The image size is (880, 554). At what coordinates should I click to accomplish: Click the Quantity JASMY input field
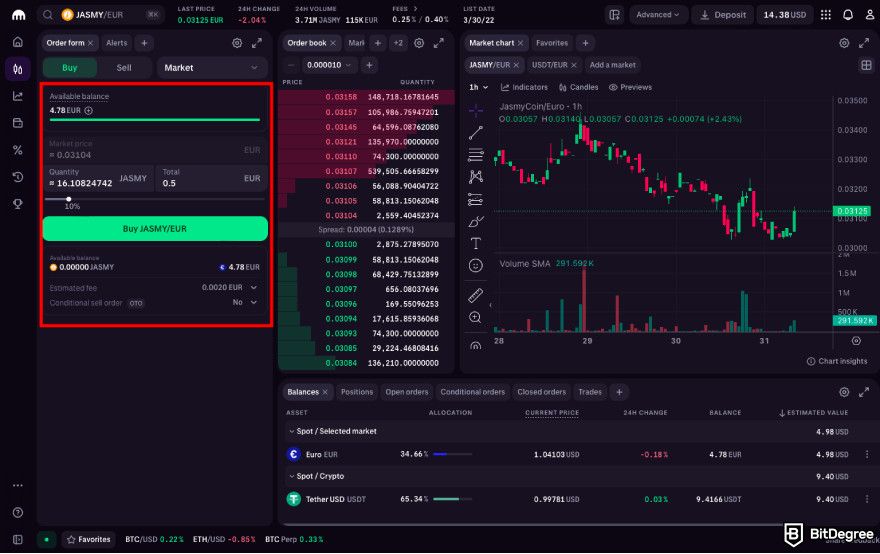click(x=98, y=178)
